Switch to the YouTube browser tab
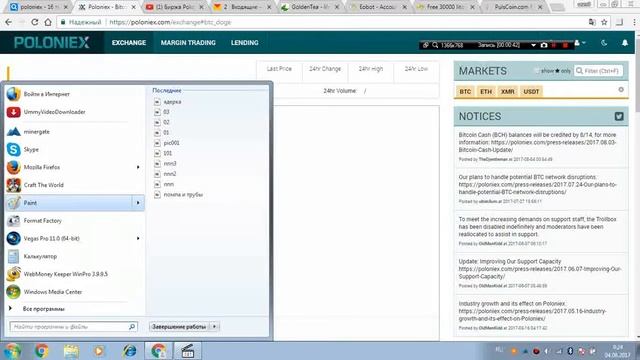Image resolution: width=640 pixels, height=360 pixels. pyautogui.click(x=174, y=7)
